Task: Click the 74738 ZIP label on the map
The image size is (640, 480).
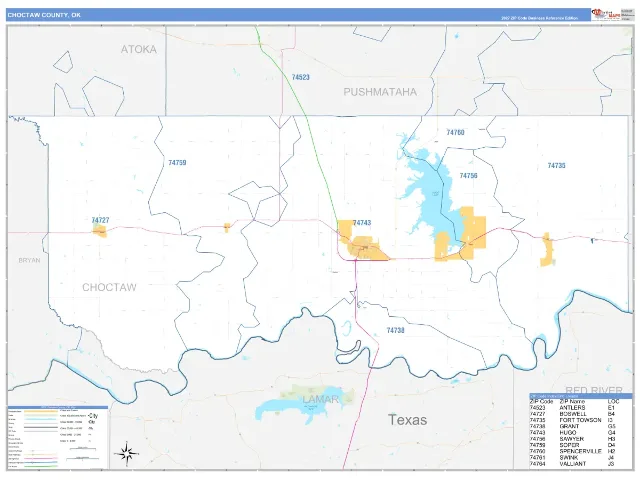Action: (x=395, y=331)
